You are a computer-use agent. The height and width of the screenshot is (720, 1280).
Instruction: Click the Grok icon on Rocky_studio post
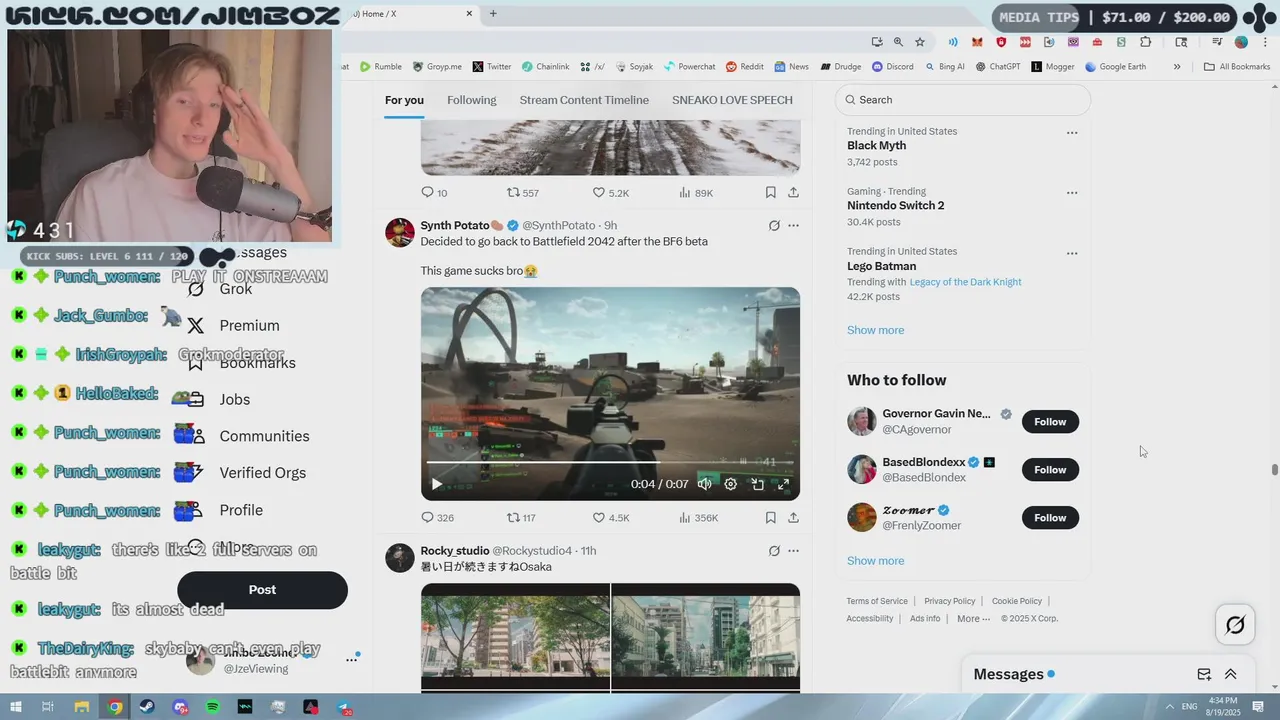pyautogui.click(x=774, y=551)
